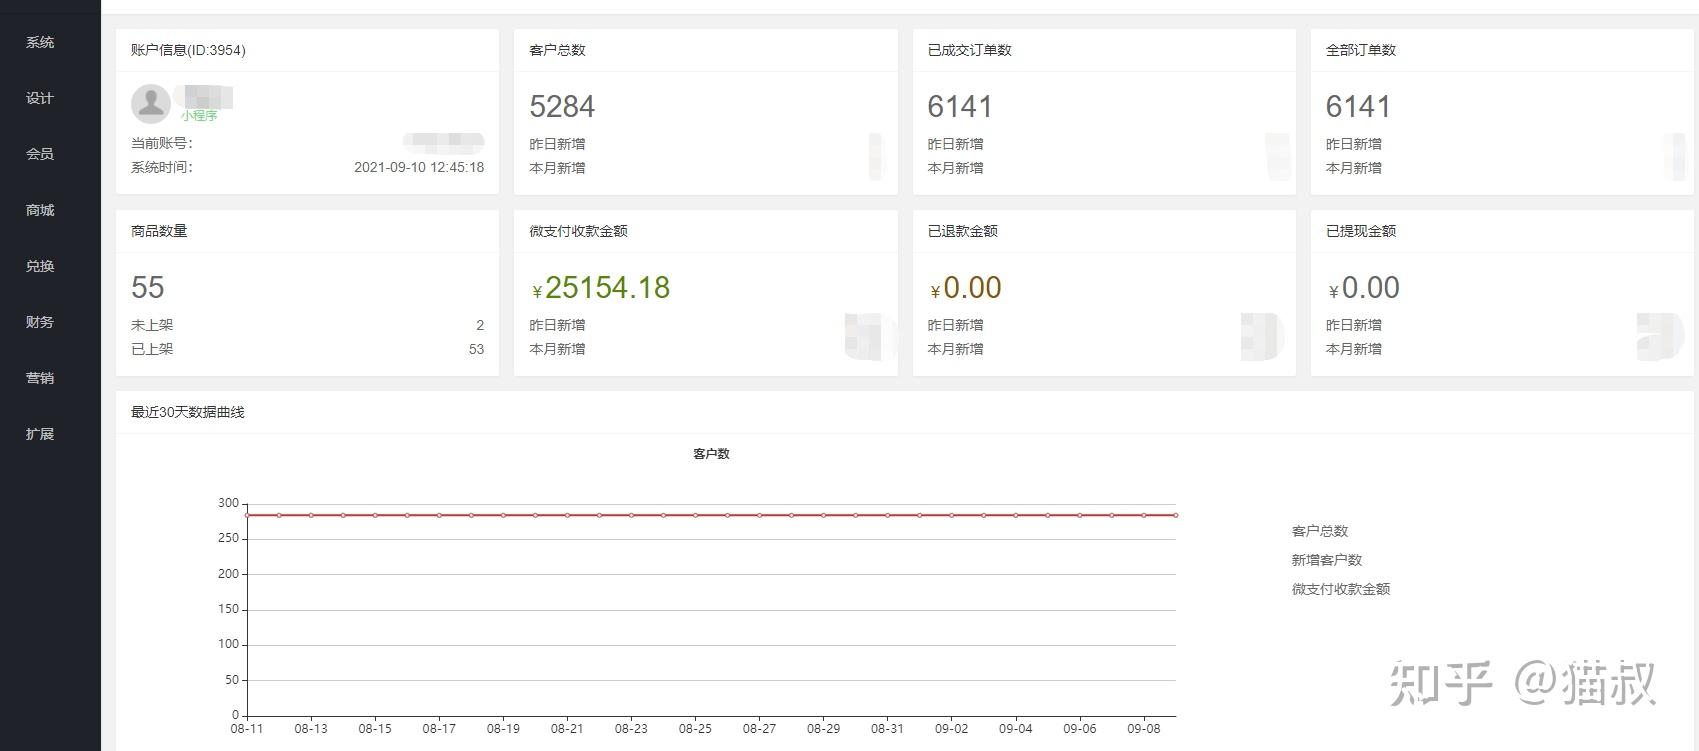This screenshot has width=1699, height=751.
Task: Click the 小程序 label under the avatar
Action: pyautogui.click(x=199, y=116)
